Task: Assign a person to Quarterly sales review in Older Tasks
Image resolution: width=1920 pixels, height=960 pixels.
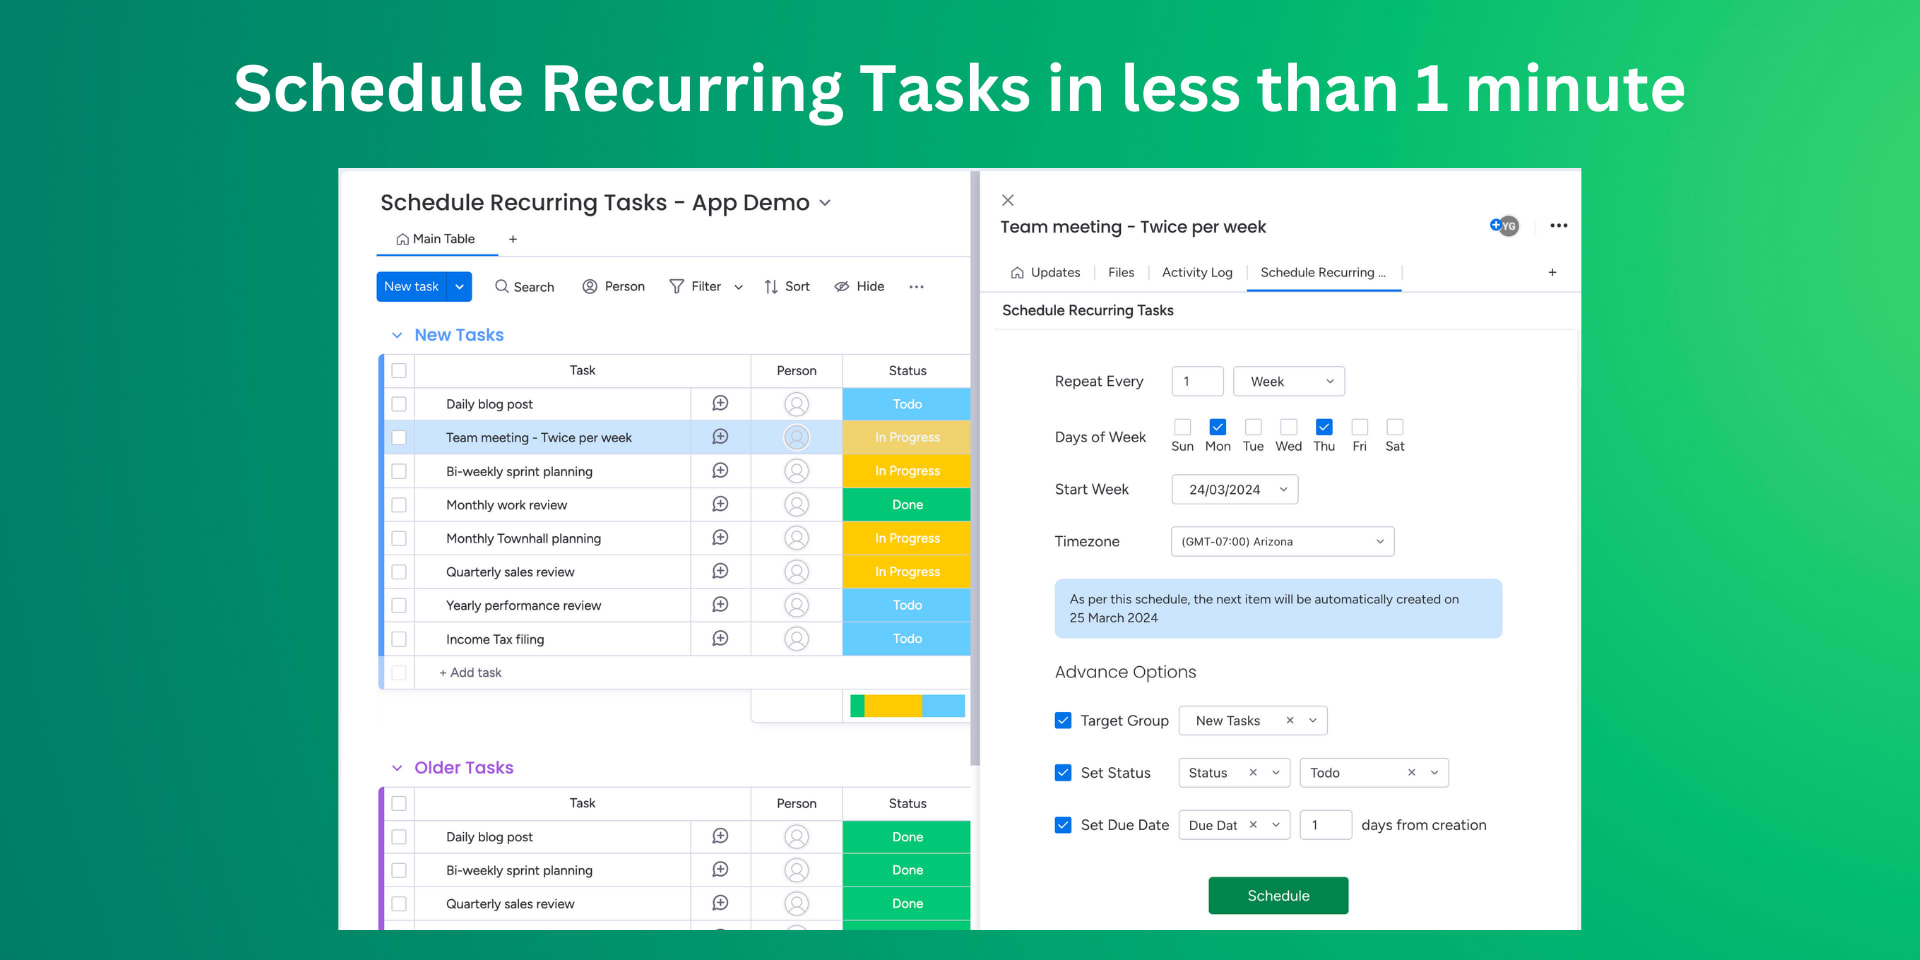Action: click(796, 904)
